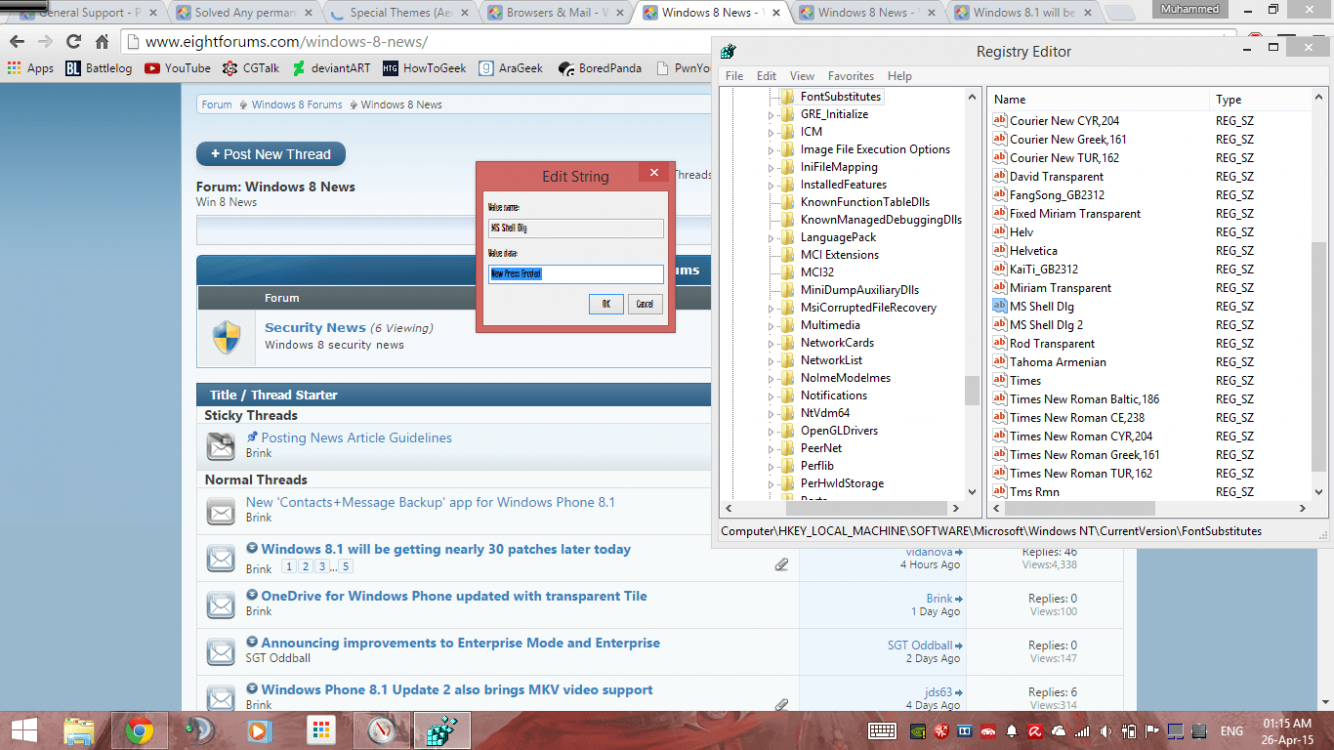Open Edit menu in Registry Editor
This screenshot has width=1334, height=750.
(766, 76)
